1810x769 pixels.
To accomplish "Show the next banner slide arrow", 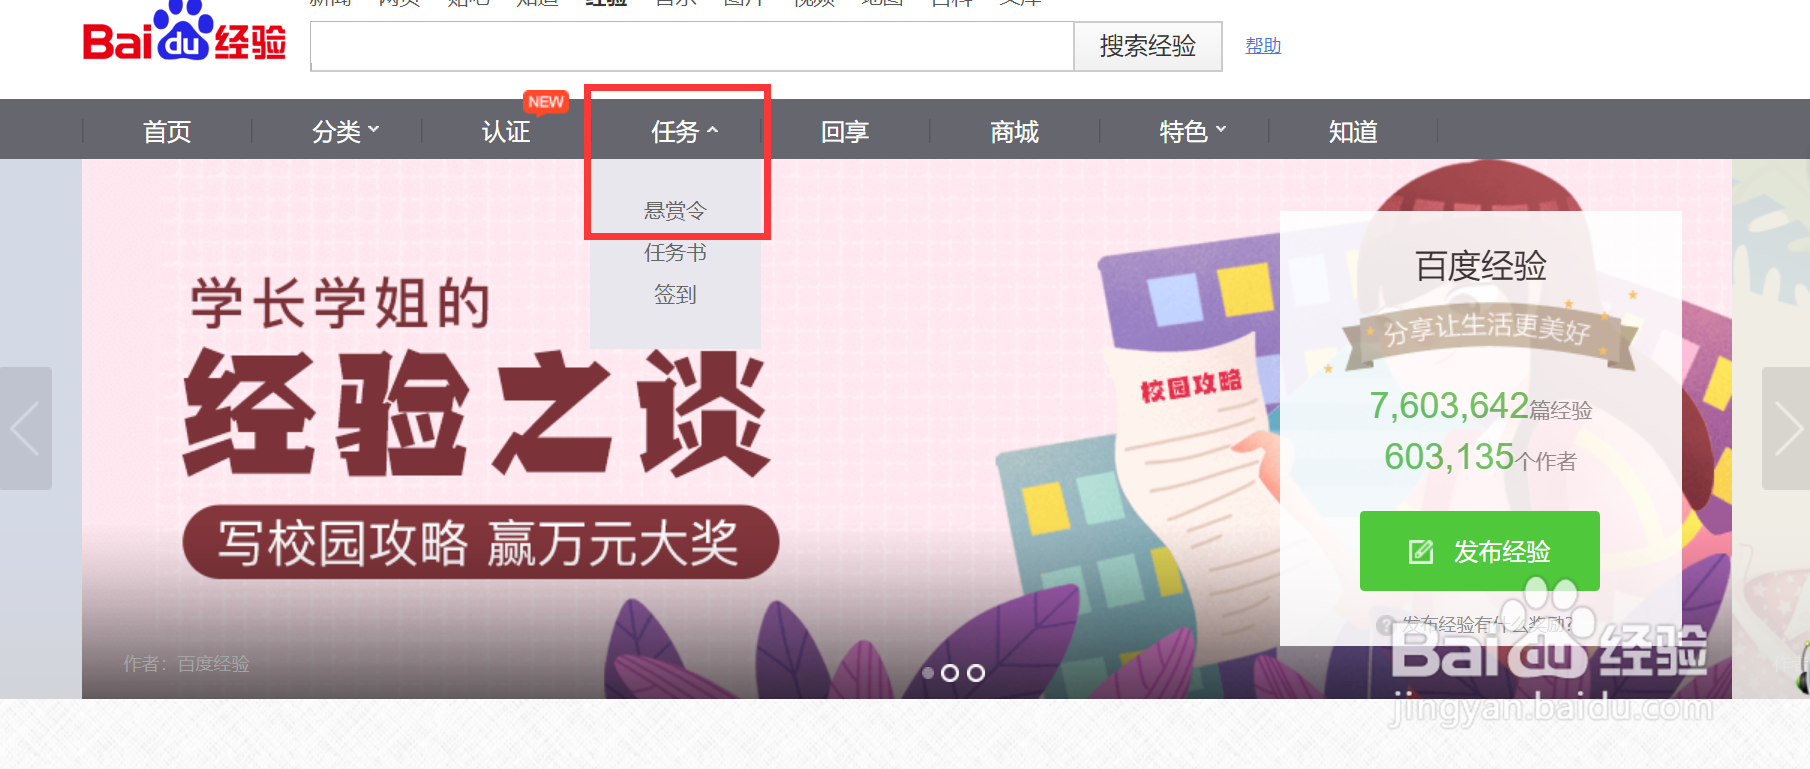I will 1786,428.
